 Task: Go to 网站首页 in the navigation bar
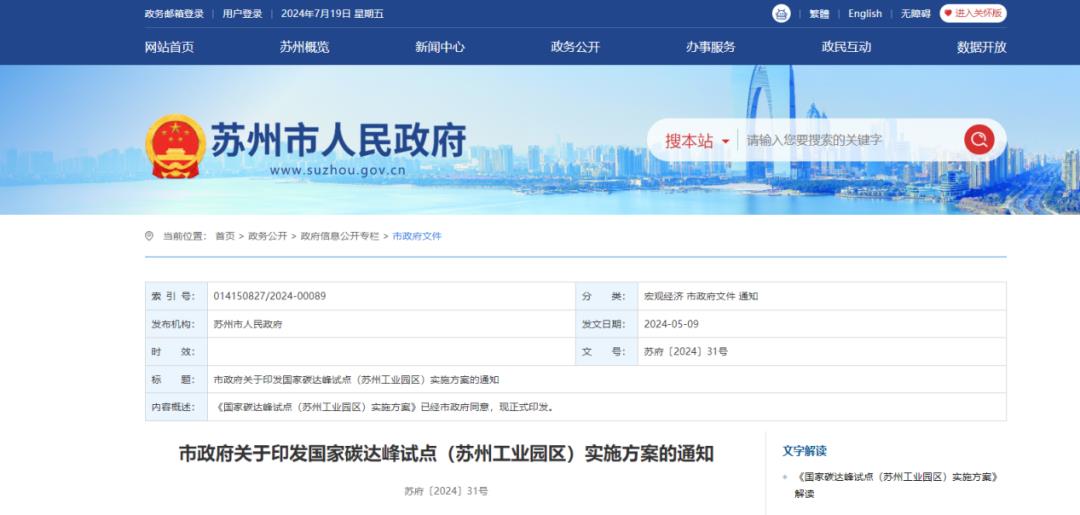(169, 47)
